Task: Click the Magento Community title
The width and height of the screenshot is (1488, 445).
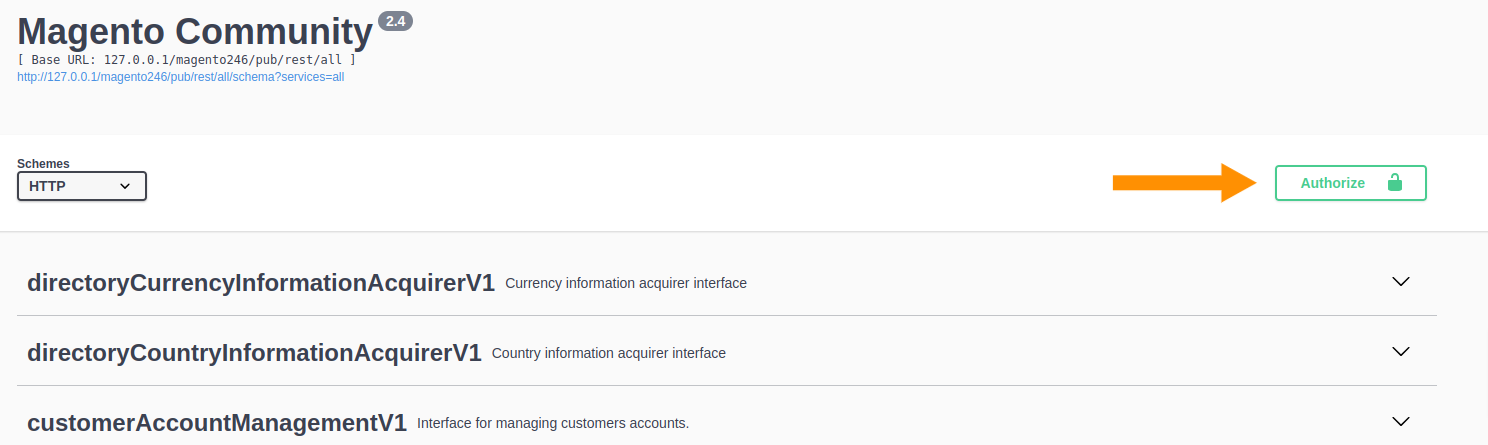Action: point(195,32)
